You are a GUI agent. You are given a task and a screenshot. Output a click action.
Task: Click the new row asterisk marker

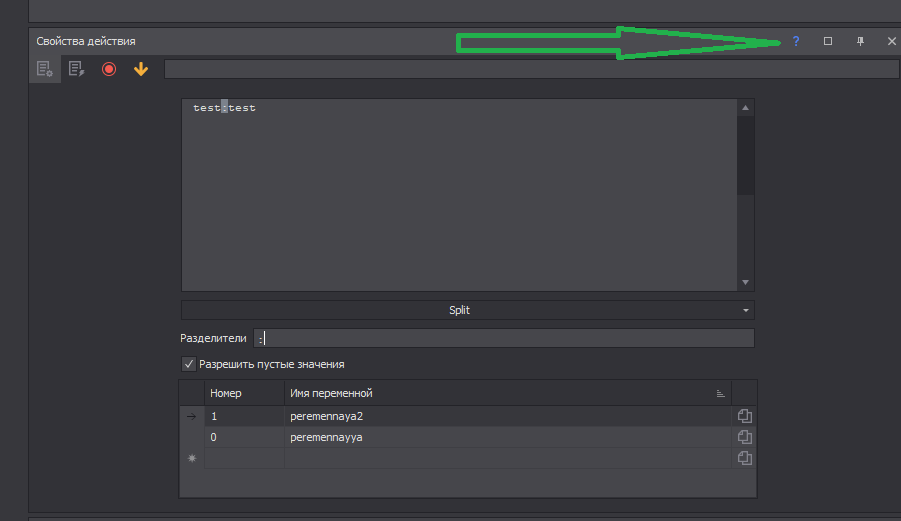192,458
